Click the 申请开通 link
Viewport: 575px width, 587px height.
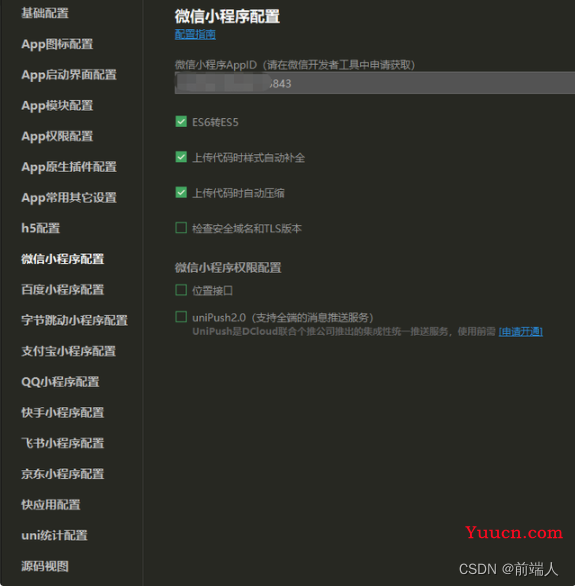pos(521,332)
